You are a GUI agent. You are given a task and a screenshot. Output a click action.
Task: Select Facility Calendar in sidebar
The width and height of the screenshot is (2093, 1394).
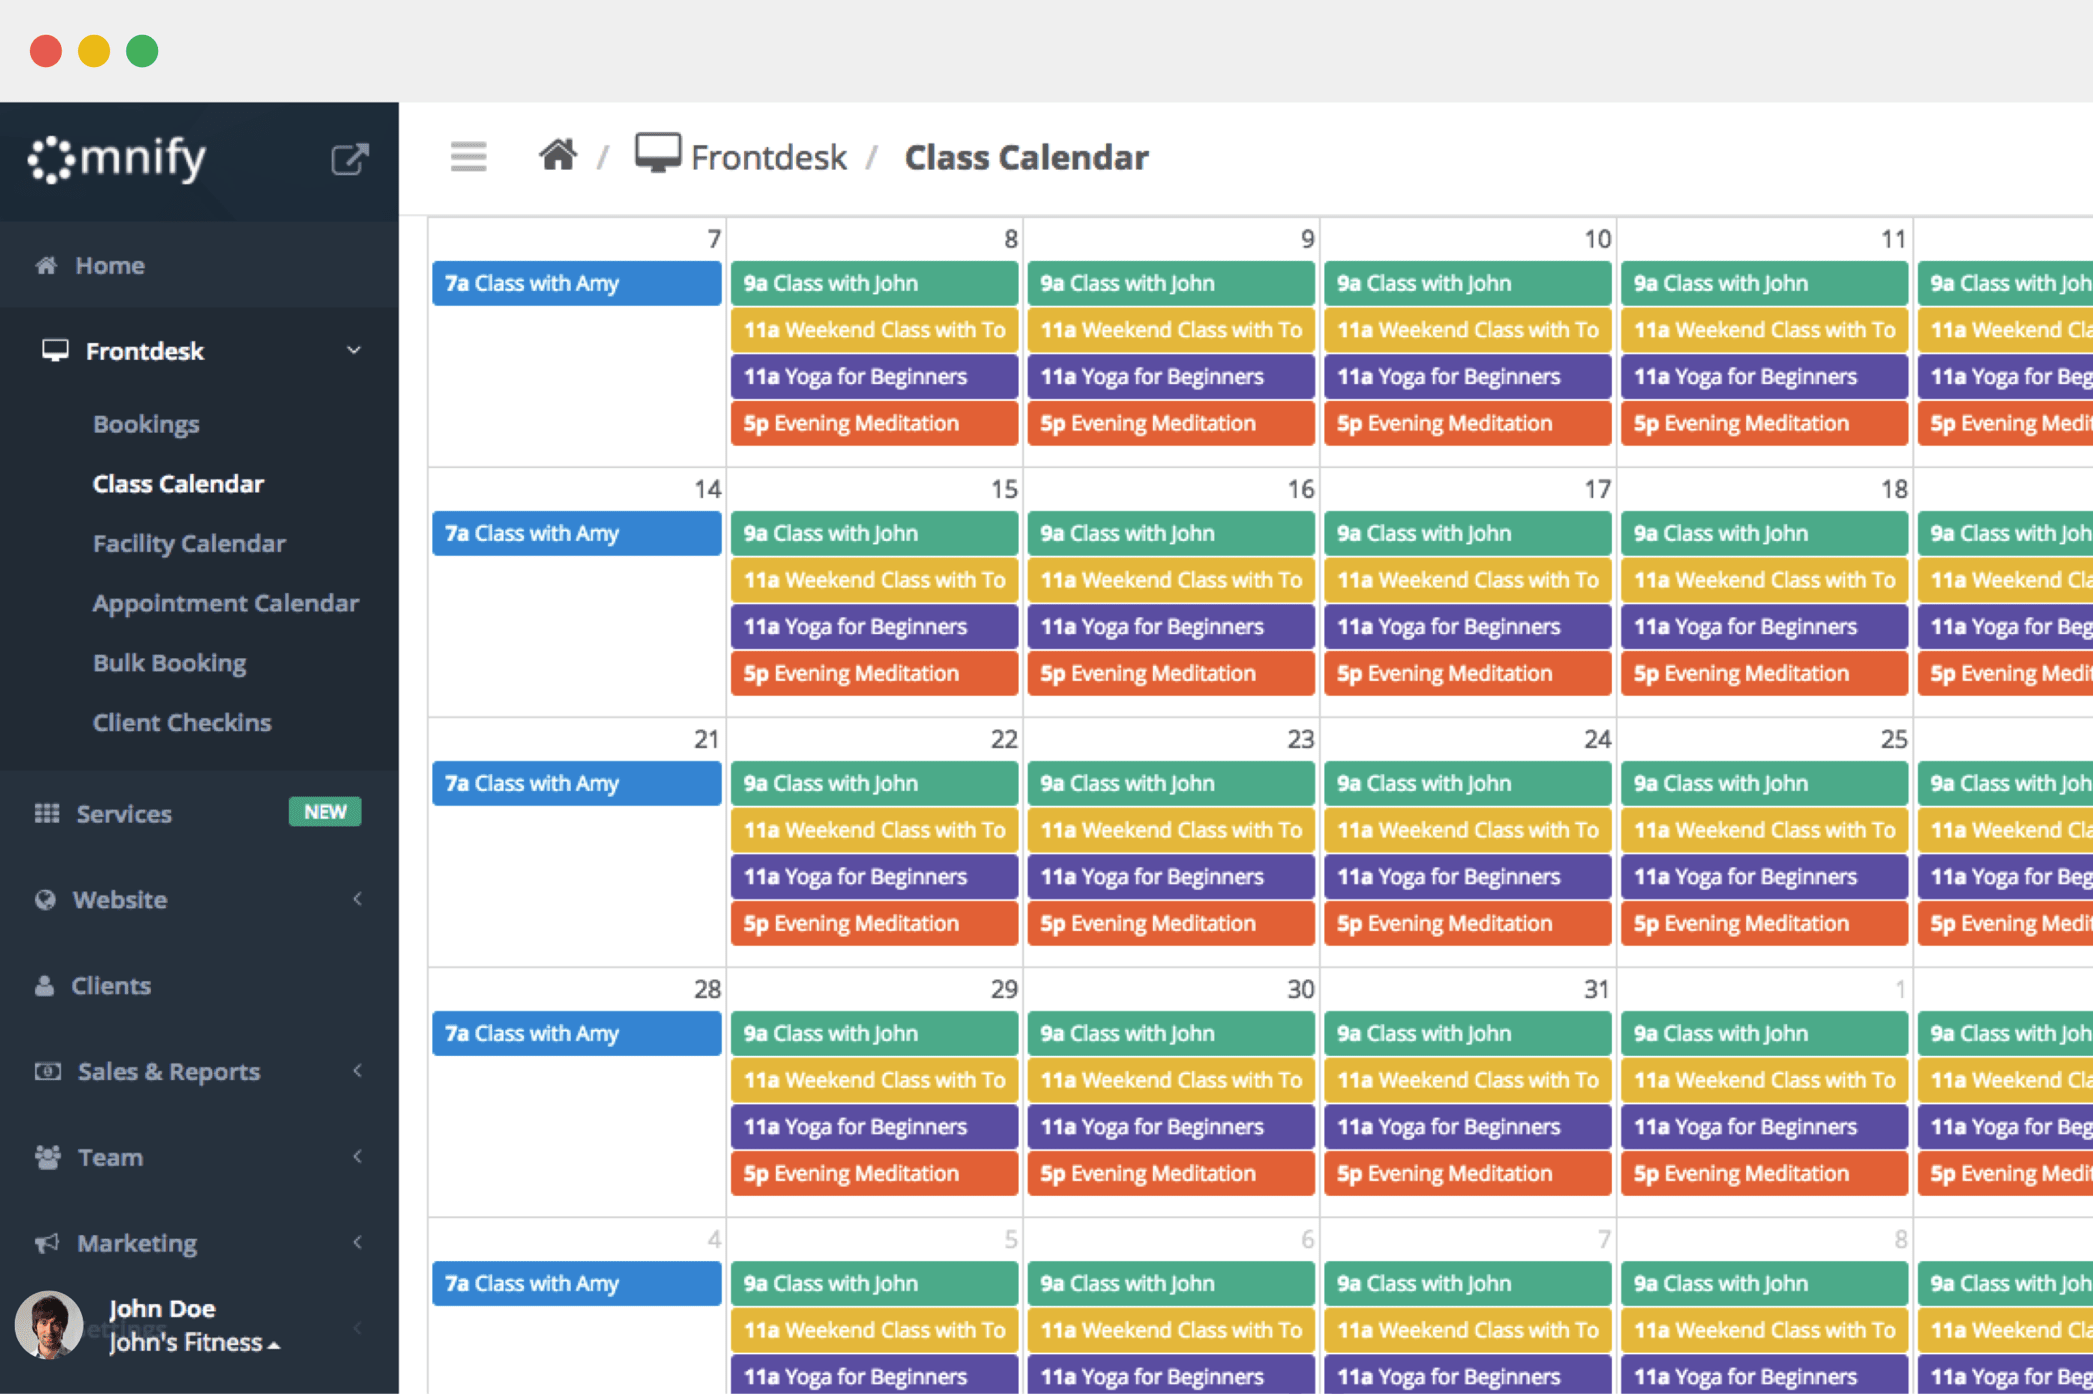click(189, 543)
